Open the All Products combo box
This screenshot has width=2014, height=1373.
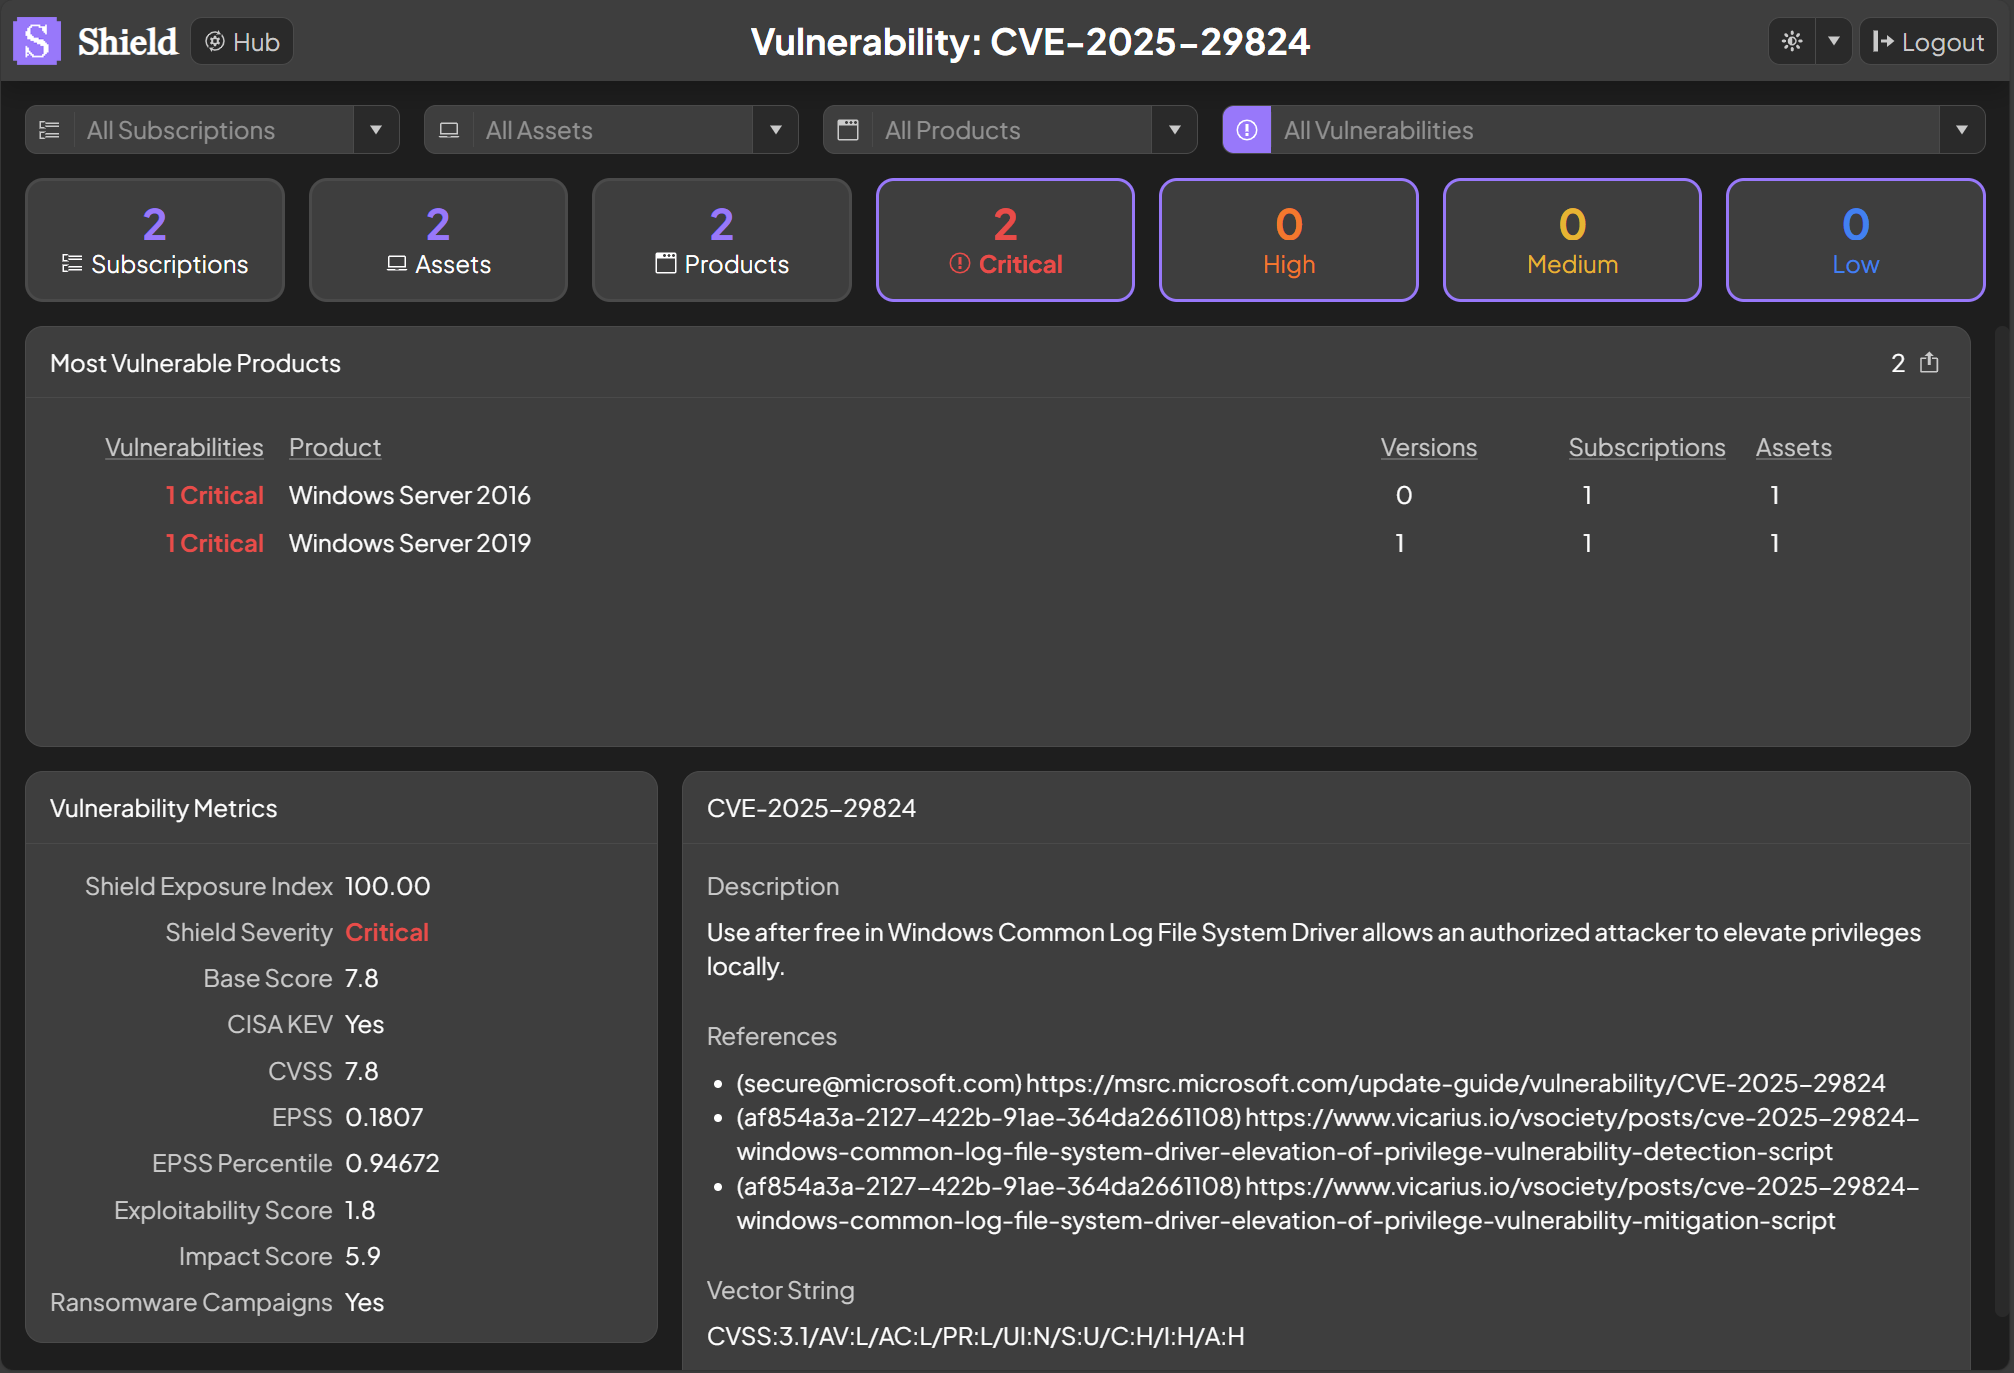point(1010,130)
